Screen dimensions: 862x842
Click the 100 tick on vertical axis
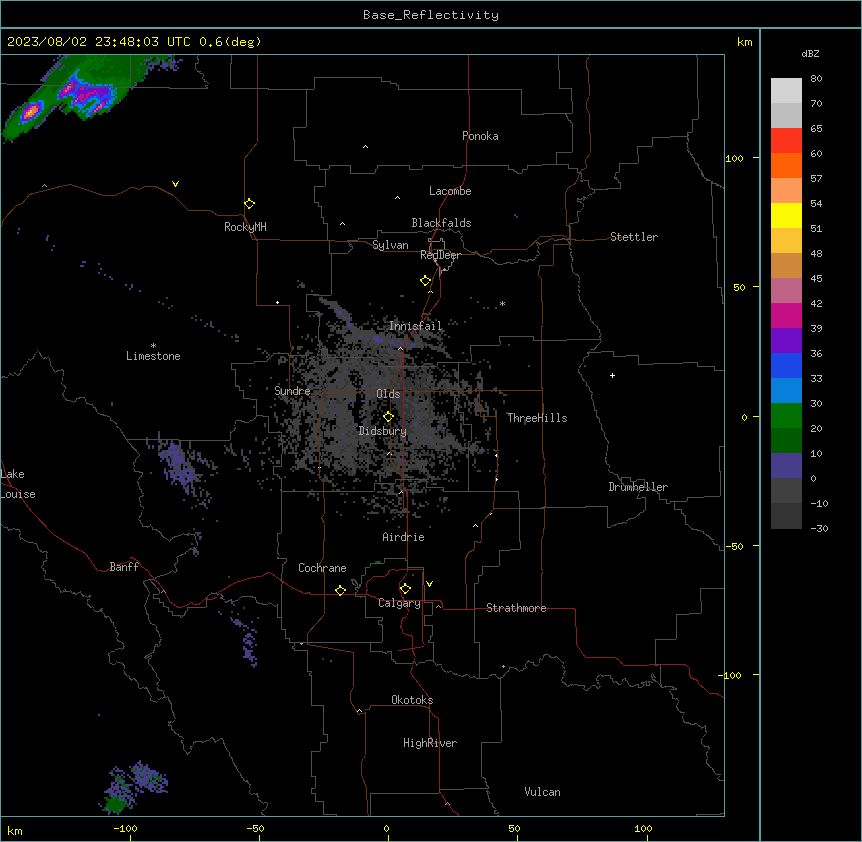(x=734, y=158)
